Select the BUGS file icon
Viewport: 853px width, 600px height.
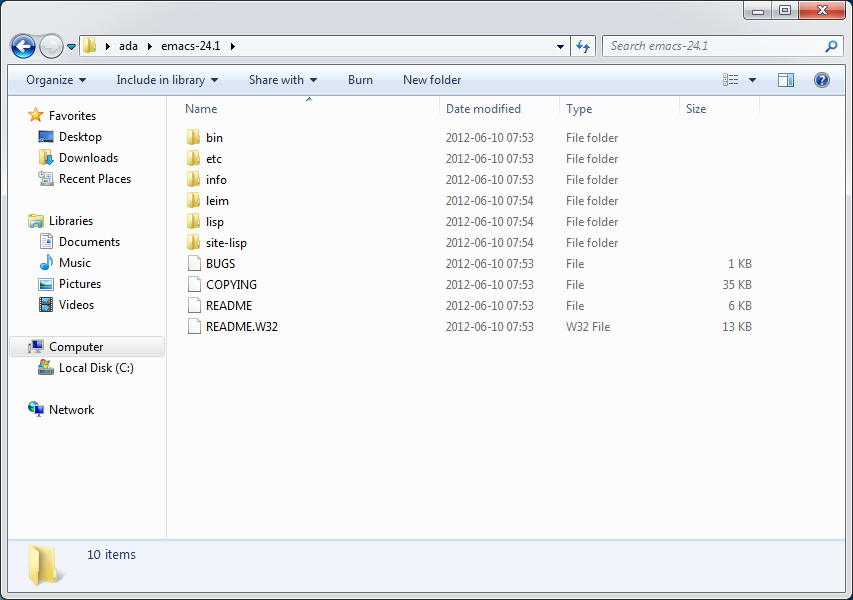194,264
